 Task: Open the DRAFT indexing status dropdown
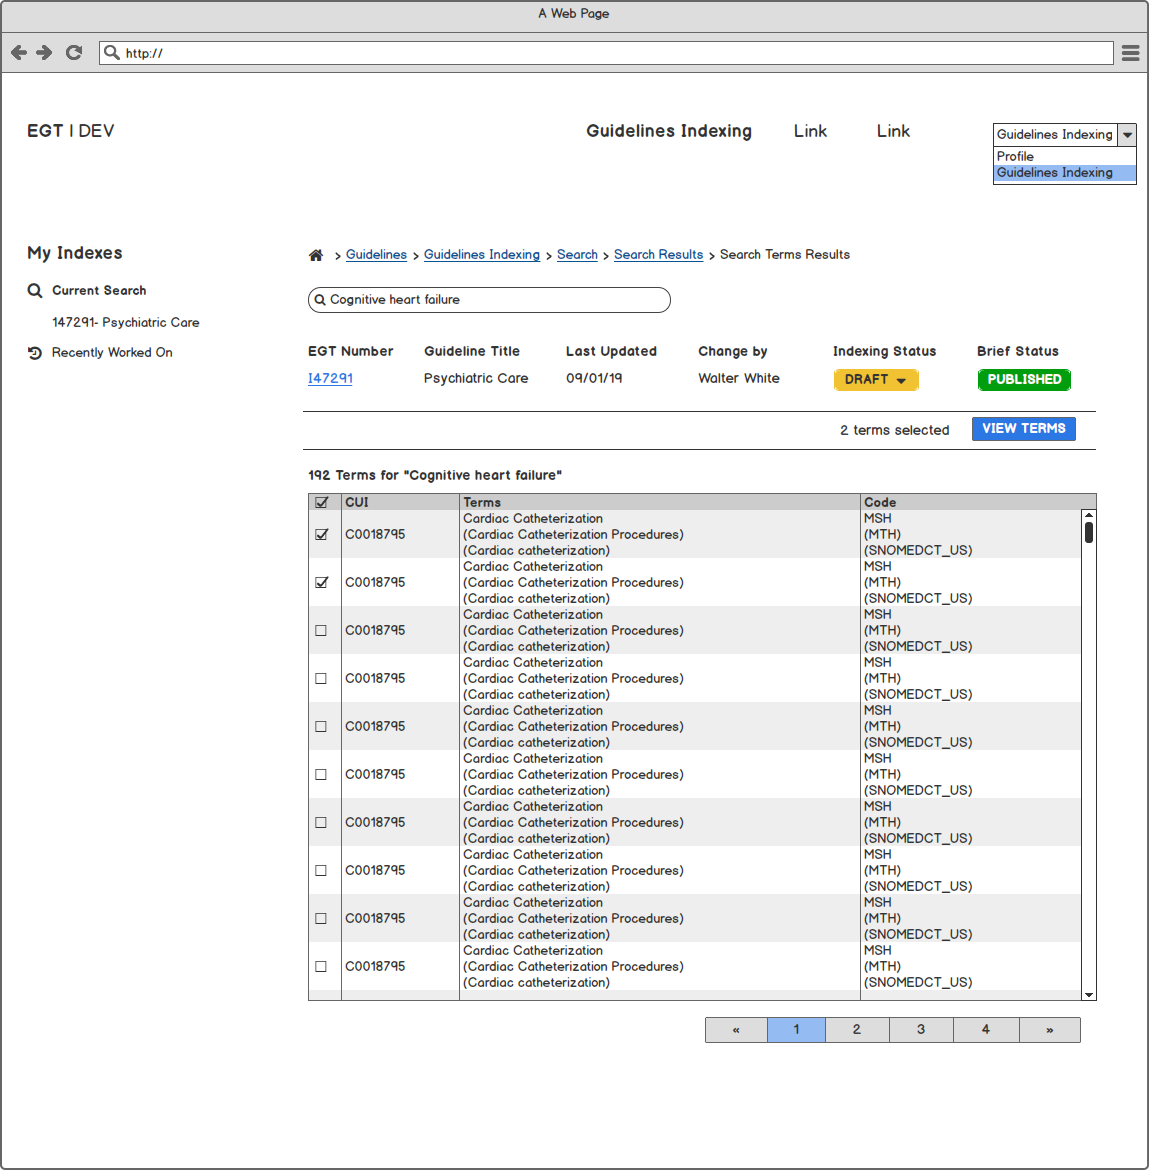(875, 380)
